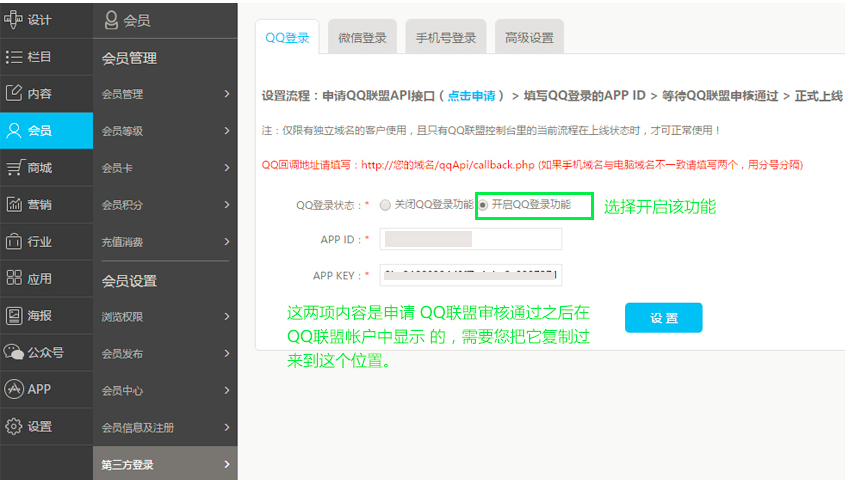Open the 商城 shopping cart icon
The image size is (868, 480).
tap(14, 167)
